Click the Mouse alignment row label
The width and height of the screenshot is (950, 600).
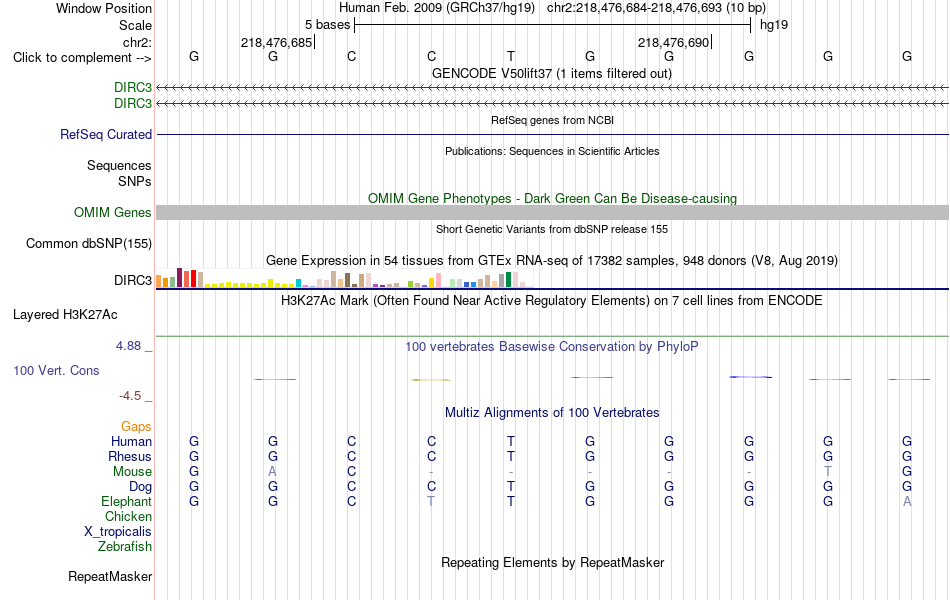[x=132, y=472]
